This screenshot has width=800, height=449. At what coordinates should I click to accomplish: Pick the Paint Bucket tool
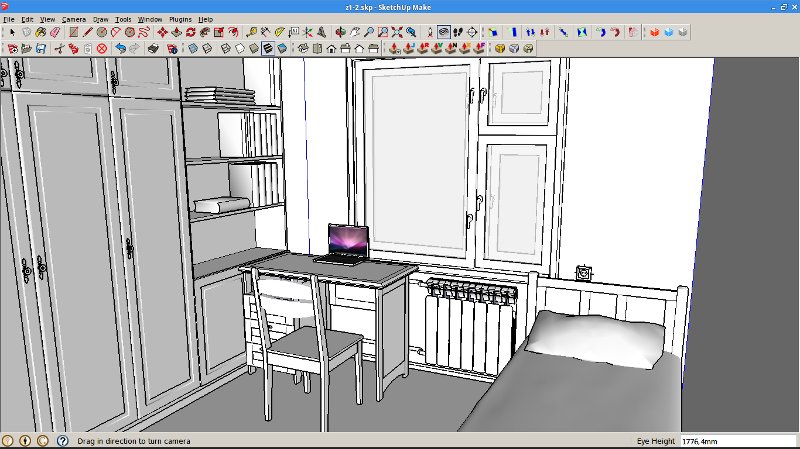pyautogui.click(x=40, y=32)
